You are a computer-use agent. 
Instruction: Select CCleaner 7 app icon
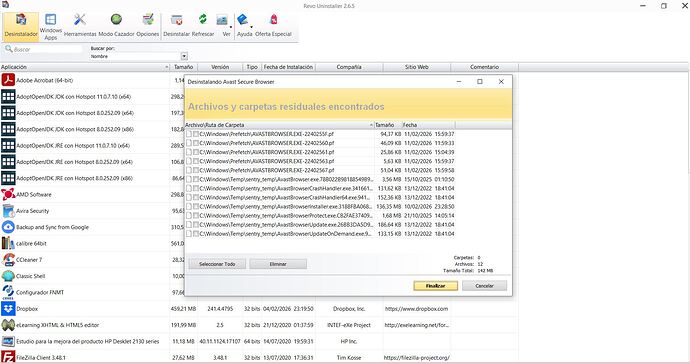[x=8, y=260]
